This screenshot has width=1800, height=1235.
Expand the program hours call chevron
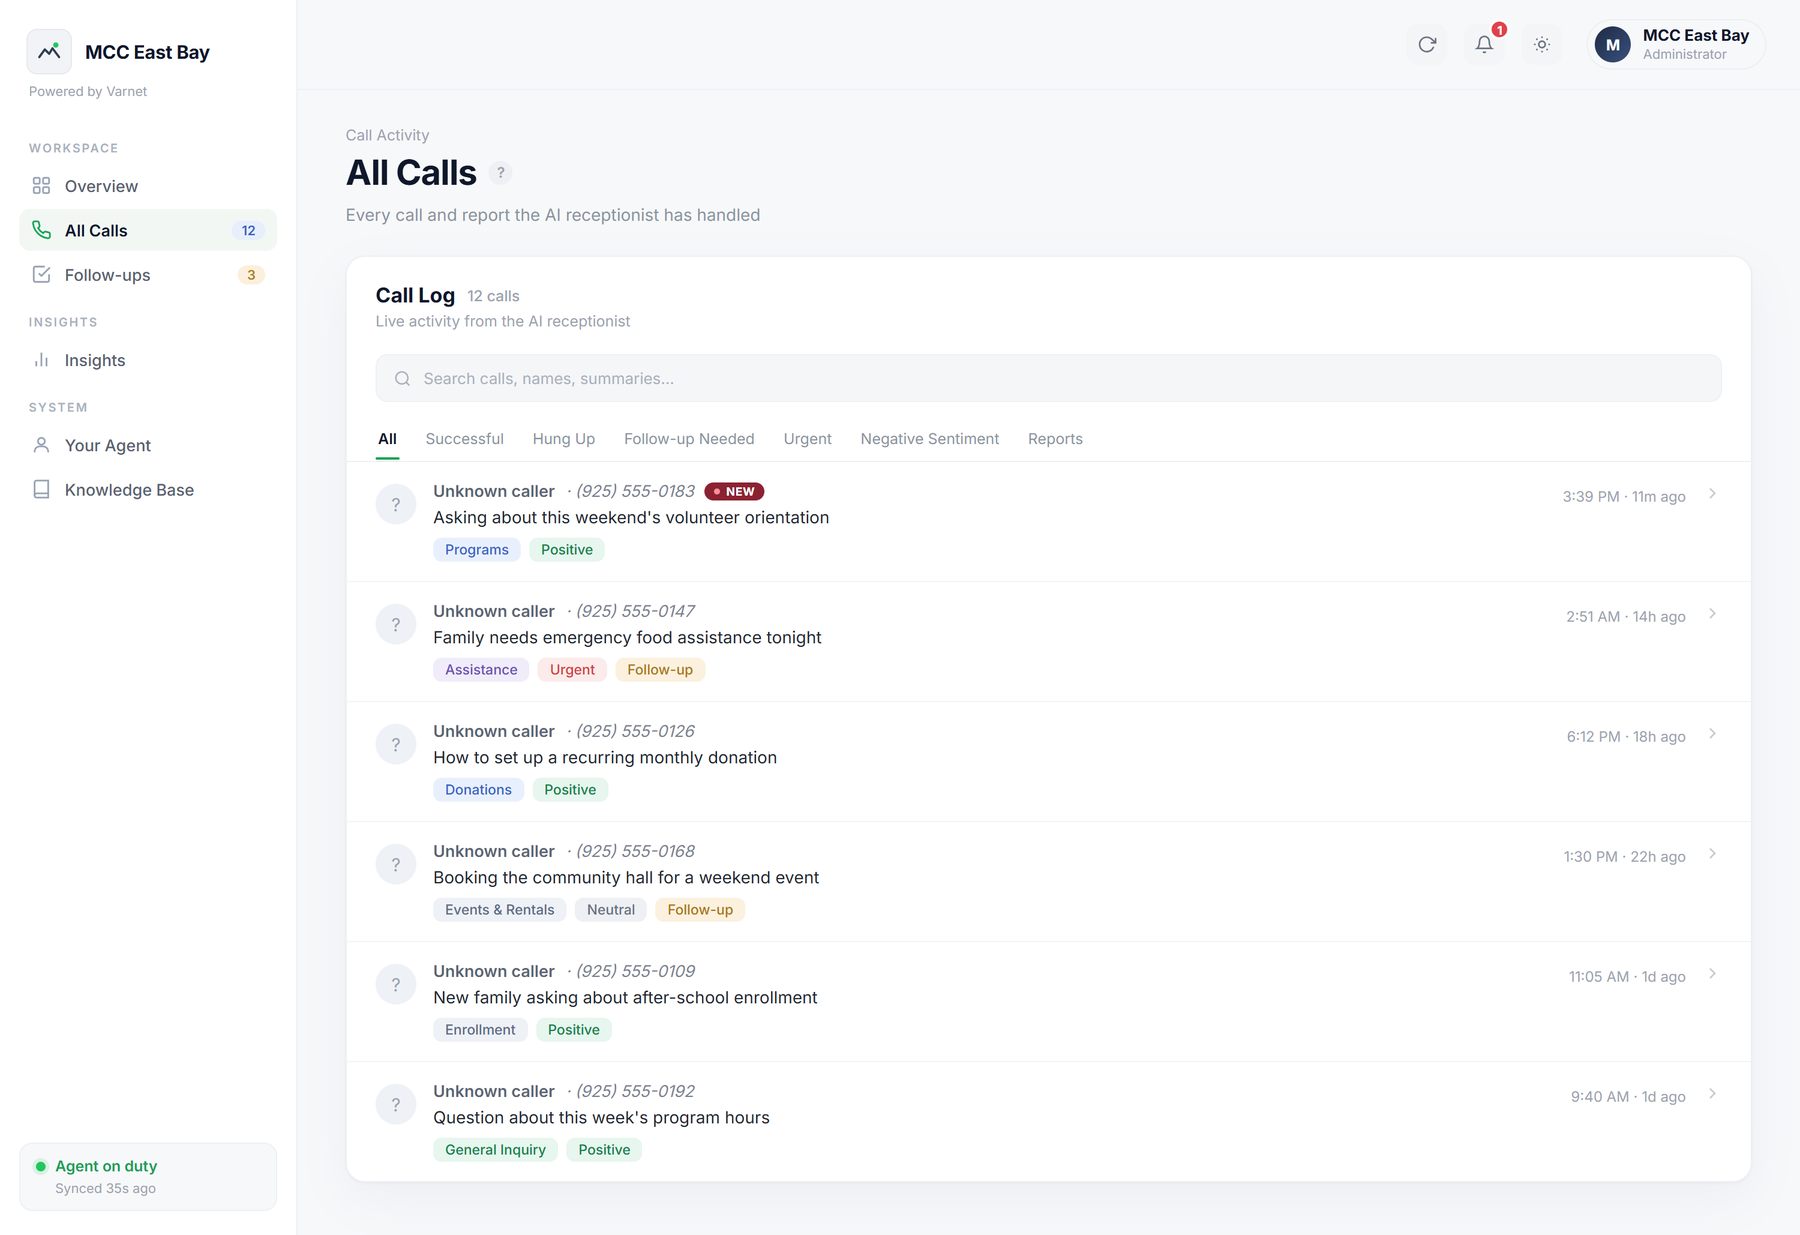tap(1712, 1094)
